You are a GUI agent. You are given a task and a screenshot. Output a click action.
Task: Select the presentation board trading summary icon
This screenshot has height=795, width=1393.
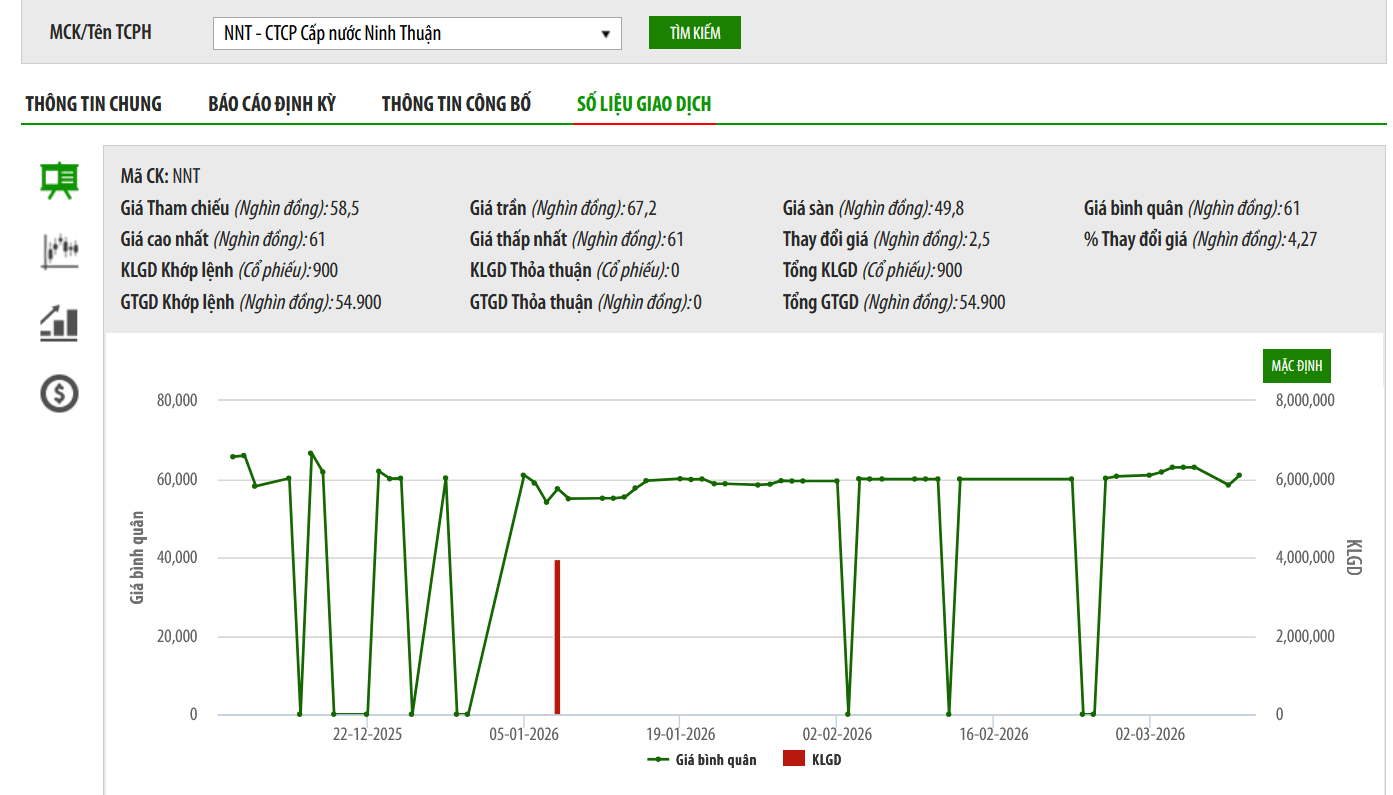click(59, 181)
